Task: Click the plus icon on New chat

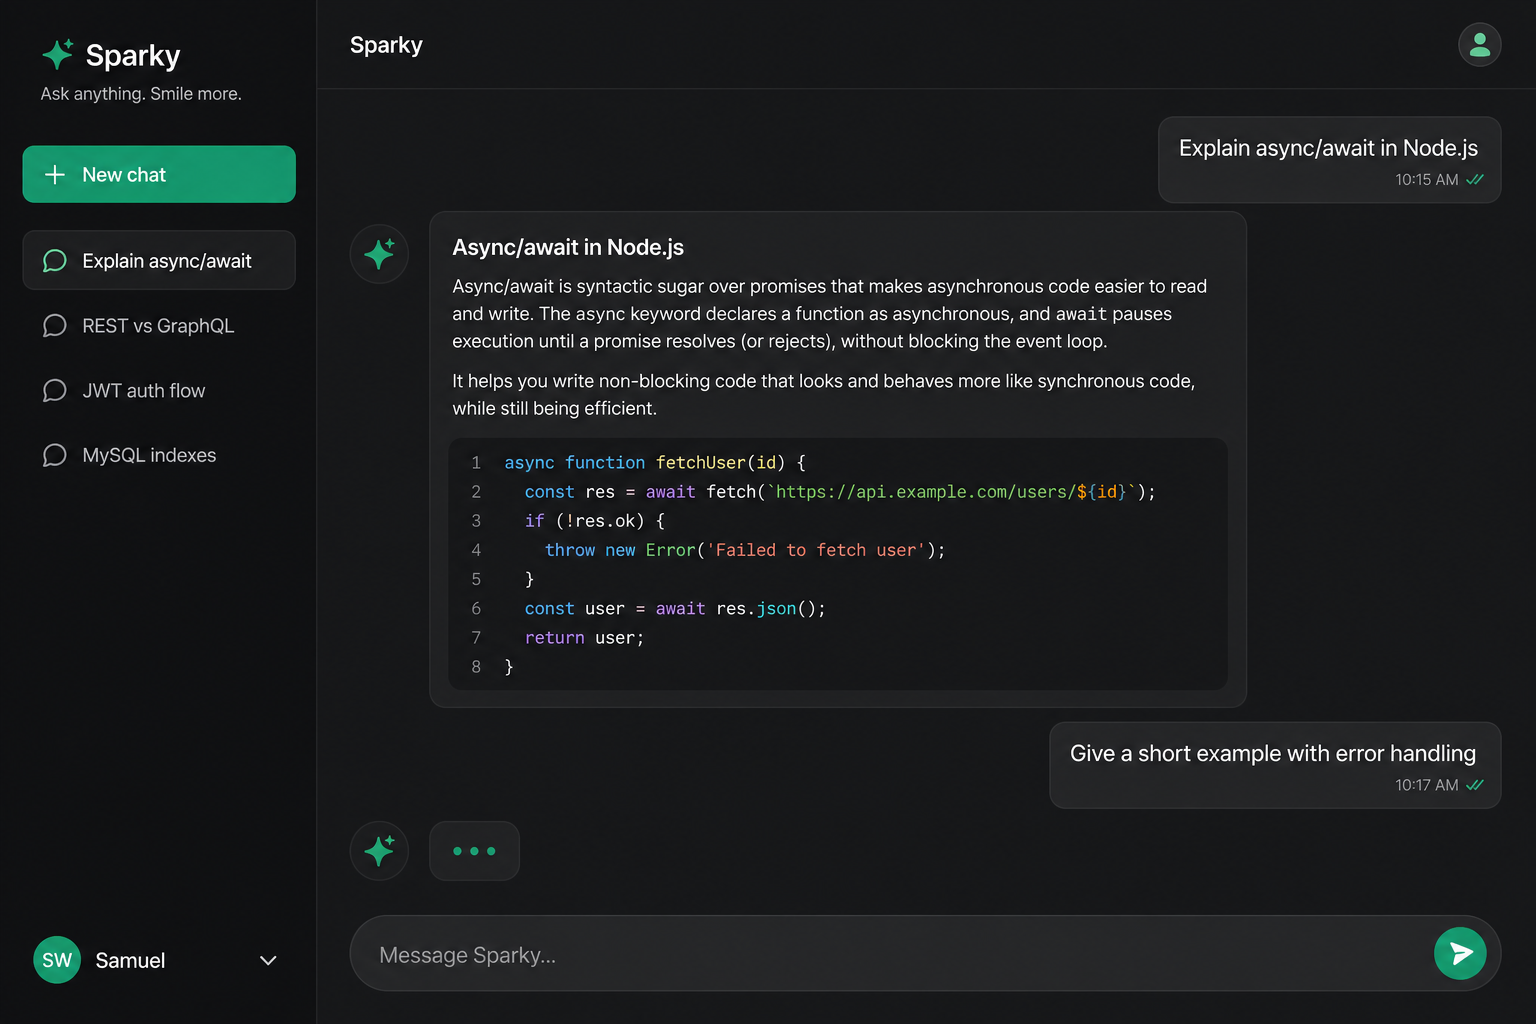Action: coord(55,175)
